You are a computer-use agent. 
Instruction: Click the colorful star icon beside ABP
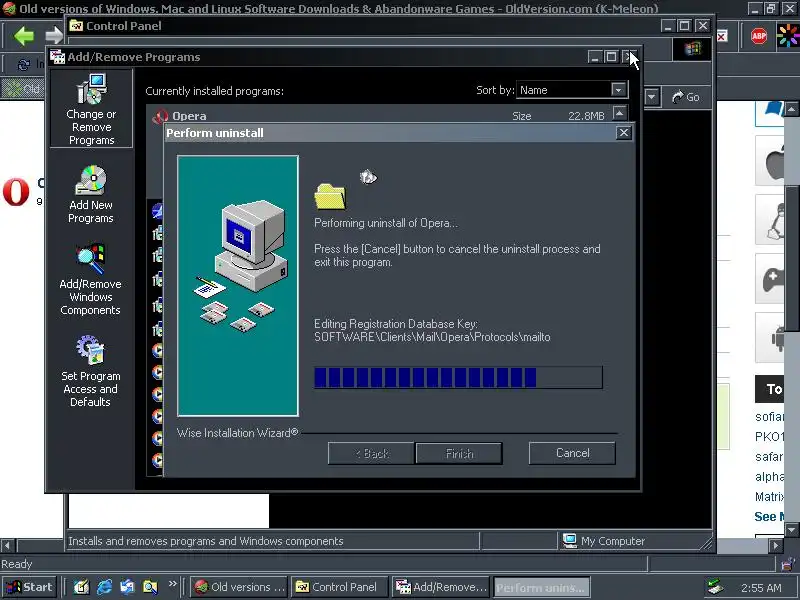pyautogui.click(x=788, y=36)
